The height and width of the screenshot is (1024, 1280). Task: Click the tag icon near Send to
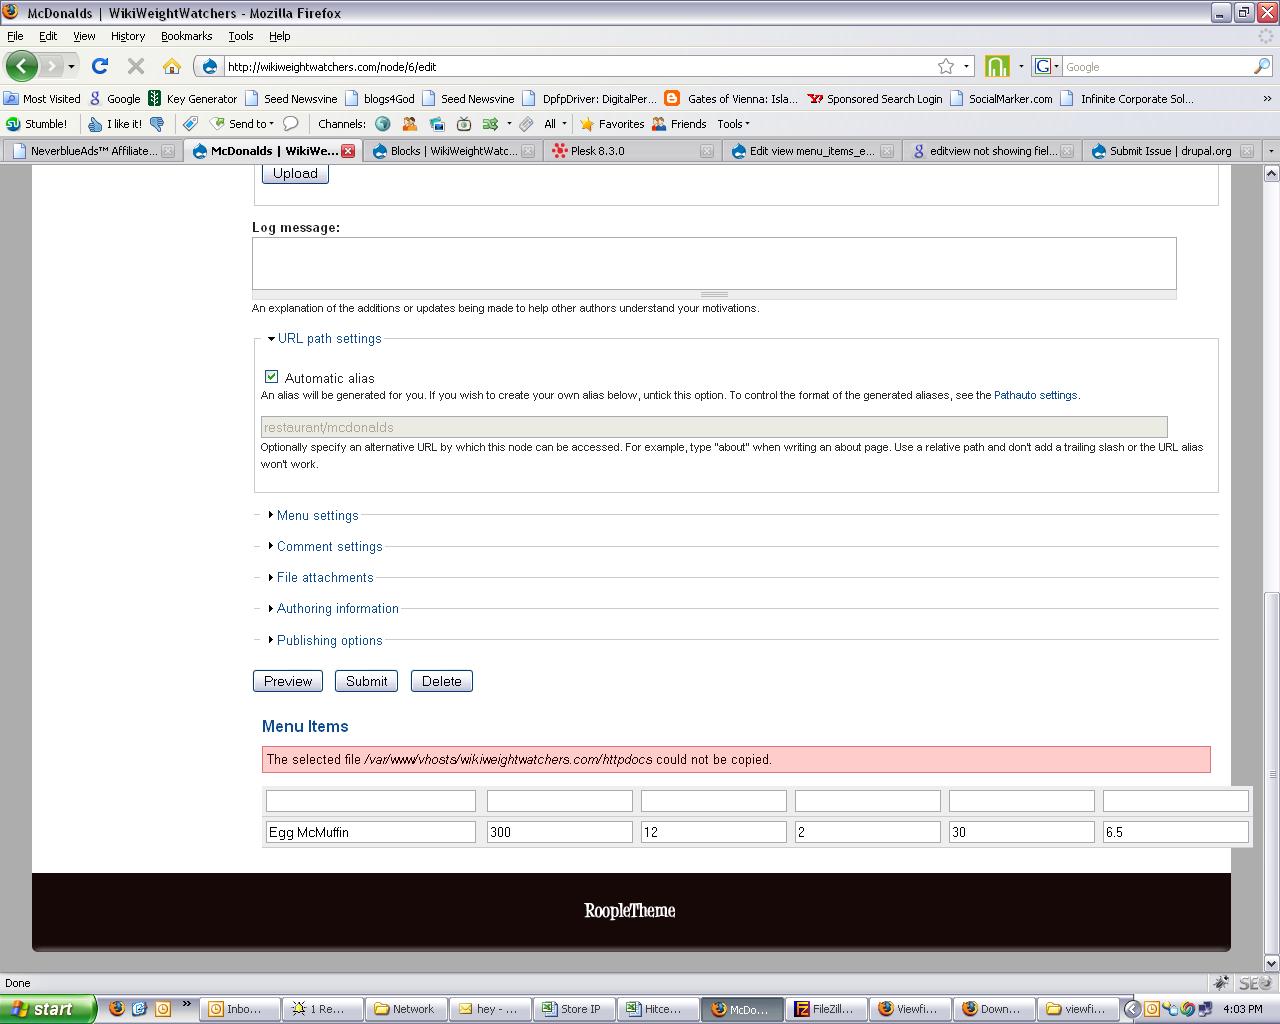[190, 123]
